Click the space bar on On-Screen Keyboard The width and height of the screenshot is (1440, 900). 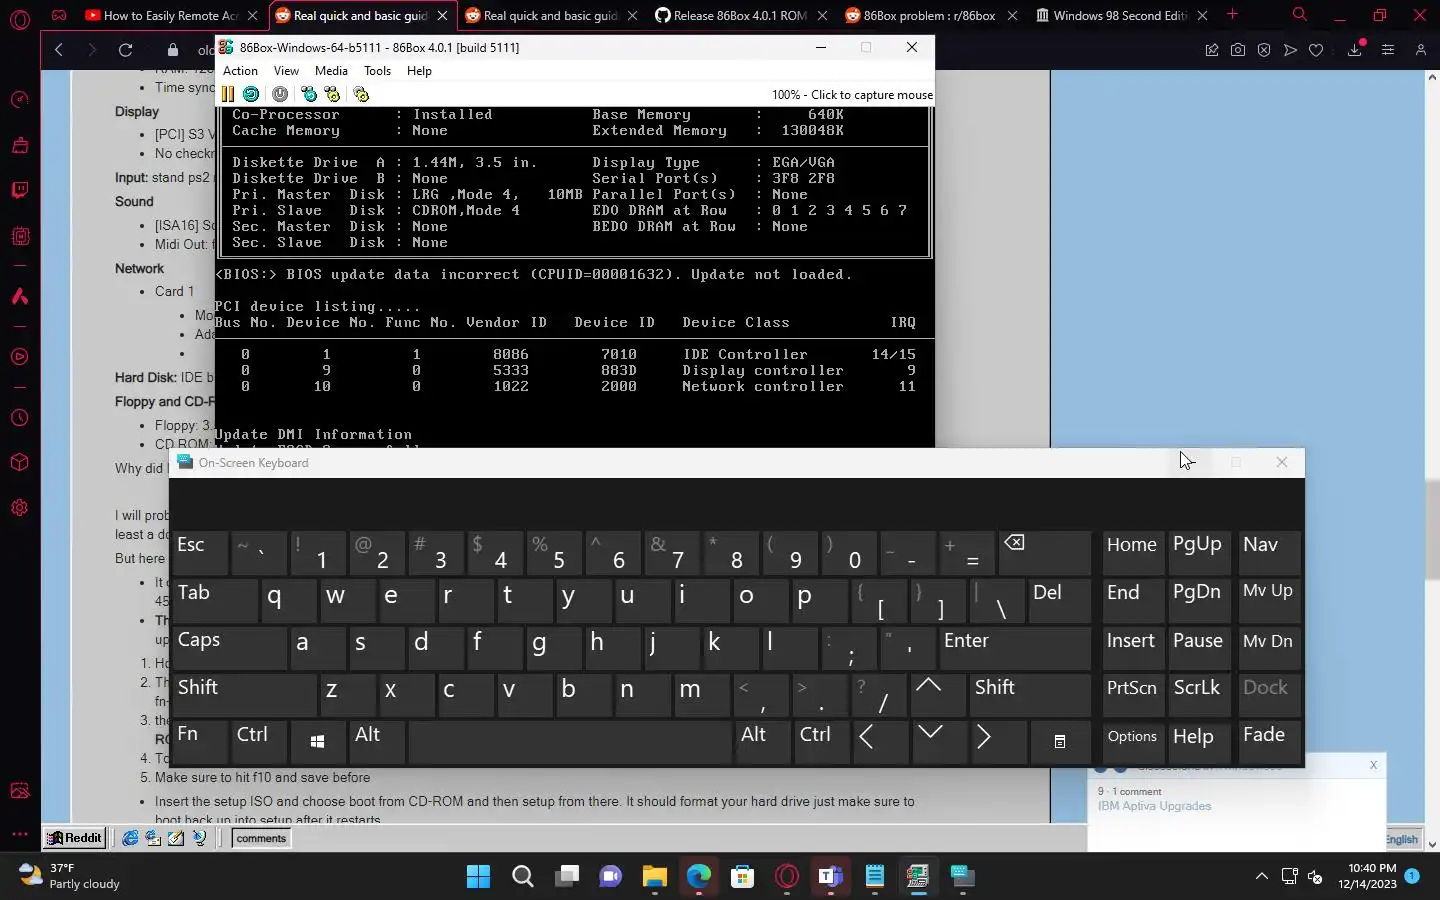pyautogui.click(x=570, y=743)
